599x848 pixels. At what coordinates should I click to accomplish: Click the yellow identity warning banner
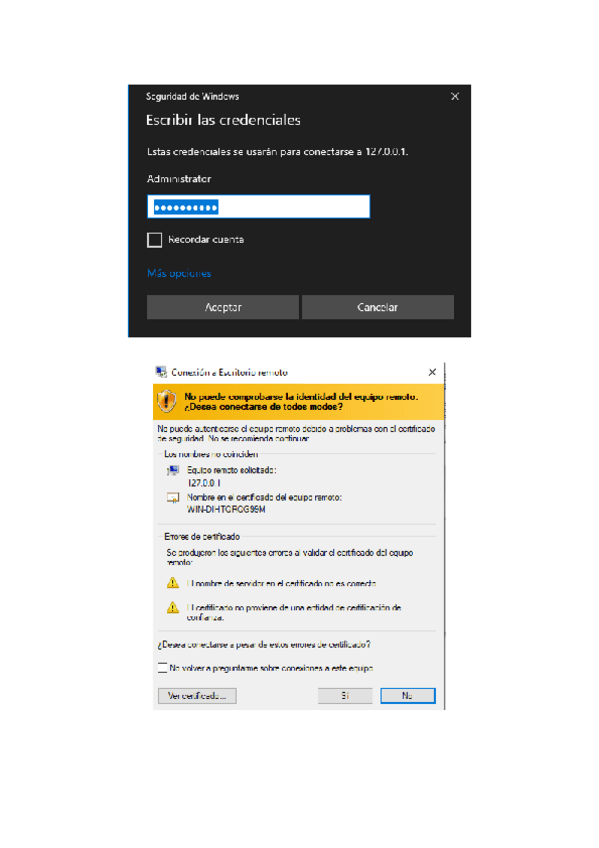pos(298,402)
